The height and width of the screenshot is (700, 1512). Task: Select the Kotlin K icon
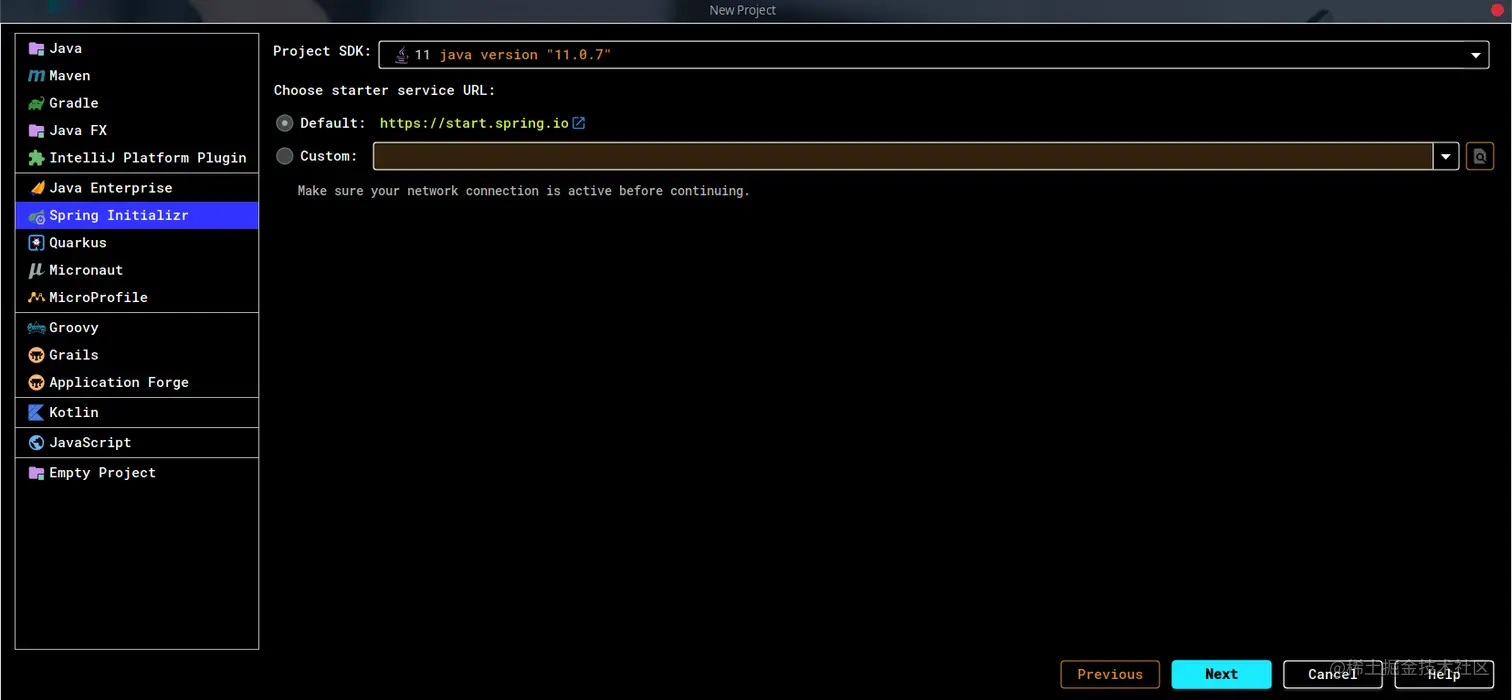pos(36,412)
